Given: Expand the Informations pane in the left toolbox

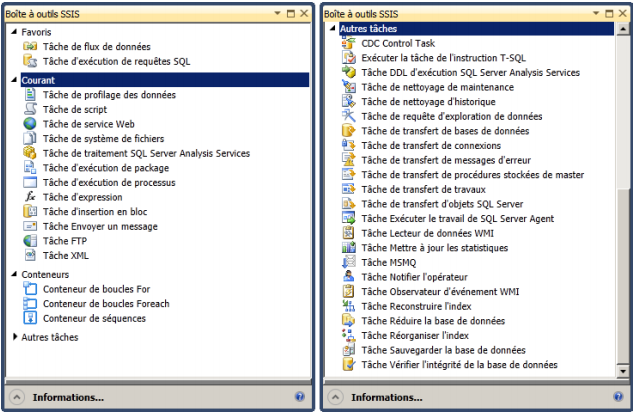Looking at the screenshot, I should pos(16,397).
